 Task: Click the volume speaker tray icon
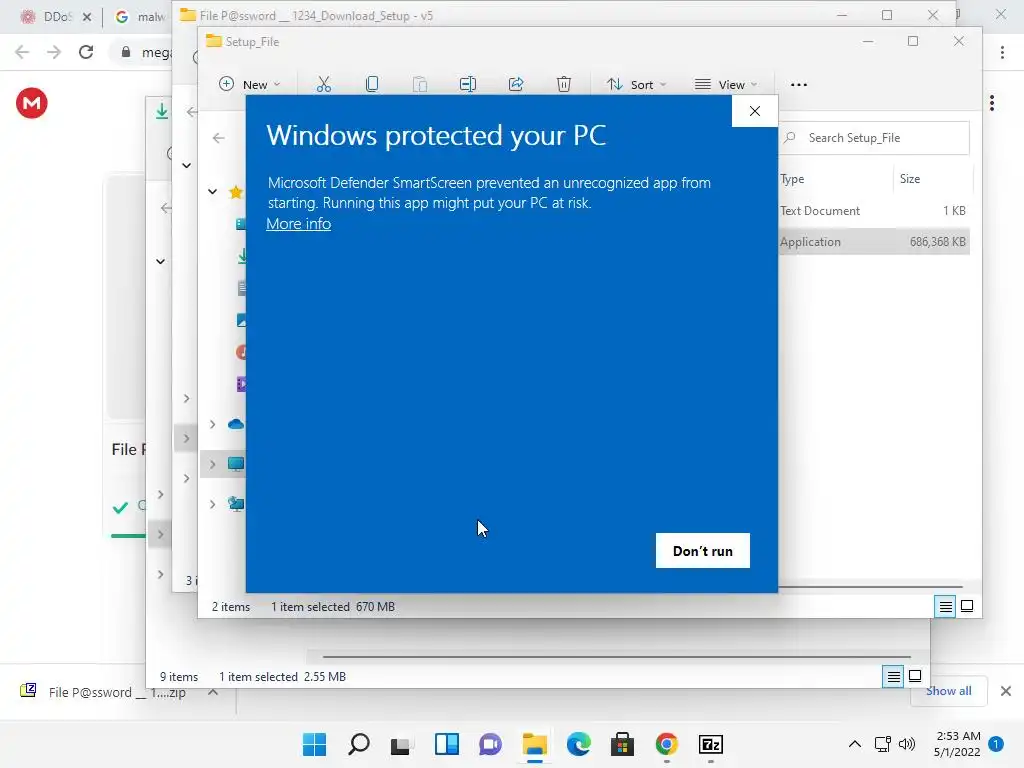906,744
